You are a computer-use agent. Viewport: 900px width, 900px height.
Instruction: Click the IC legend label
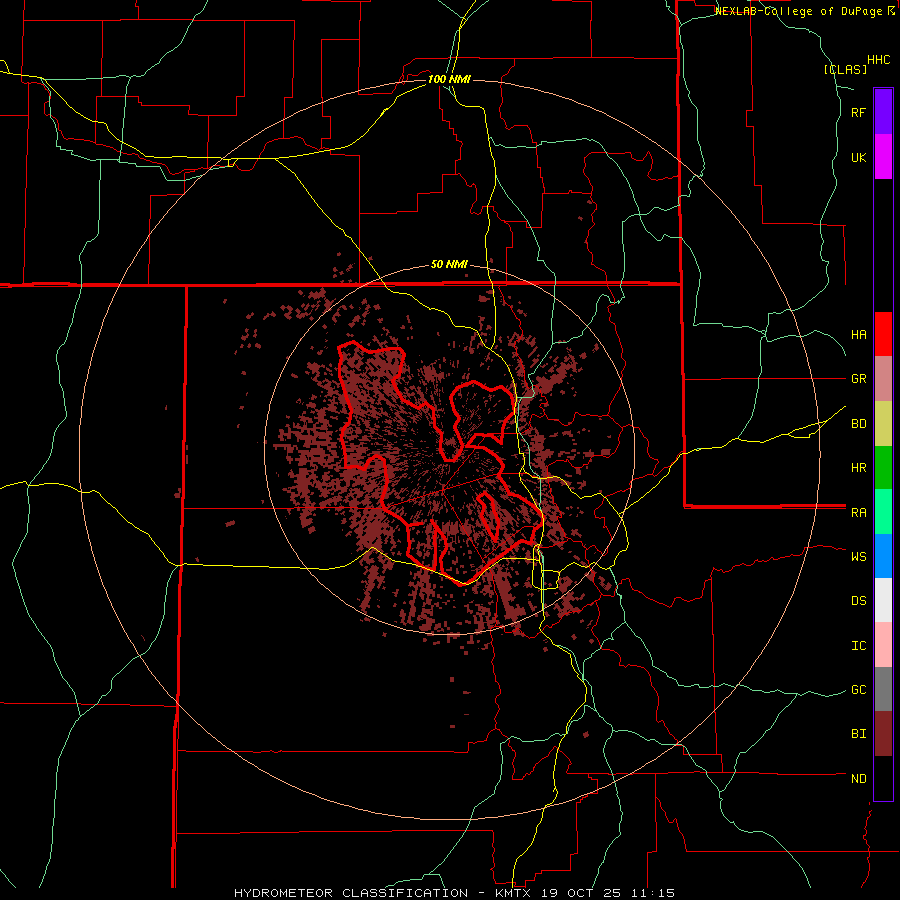(858, 645)
